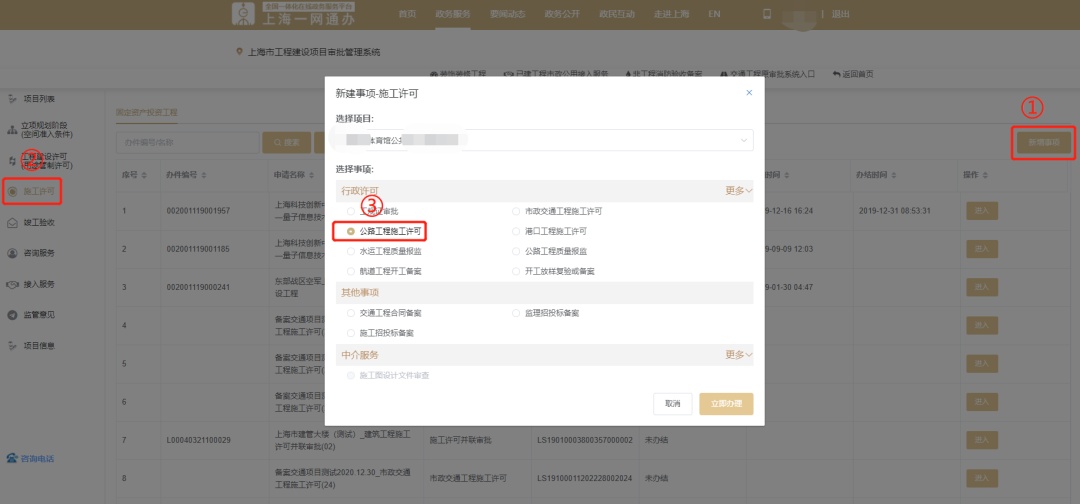Click the 立项规划阶段 sidebar icon
The image size is (1080, 504).
tap(12, 129)
